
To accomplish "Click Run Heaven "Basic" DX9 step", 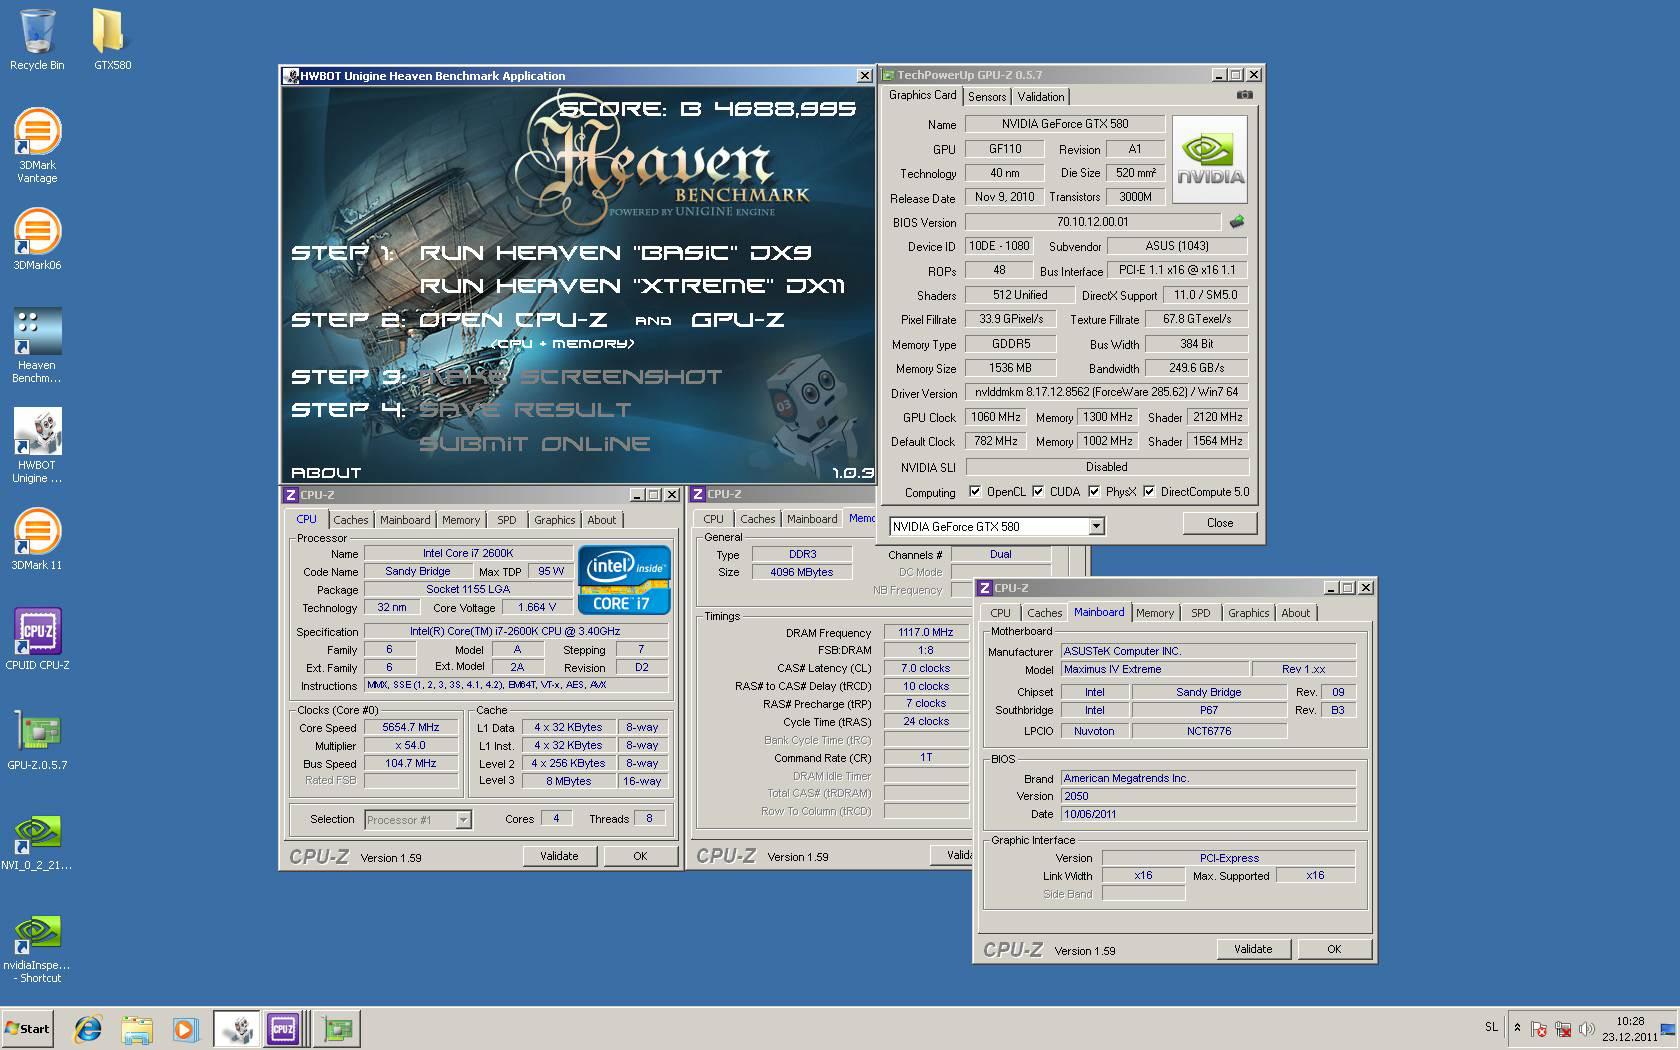I will click(x=615, y=253).
